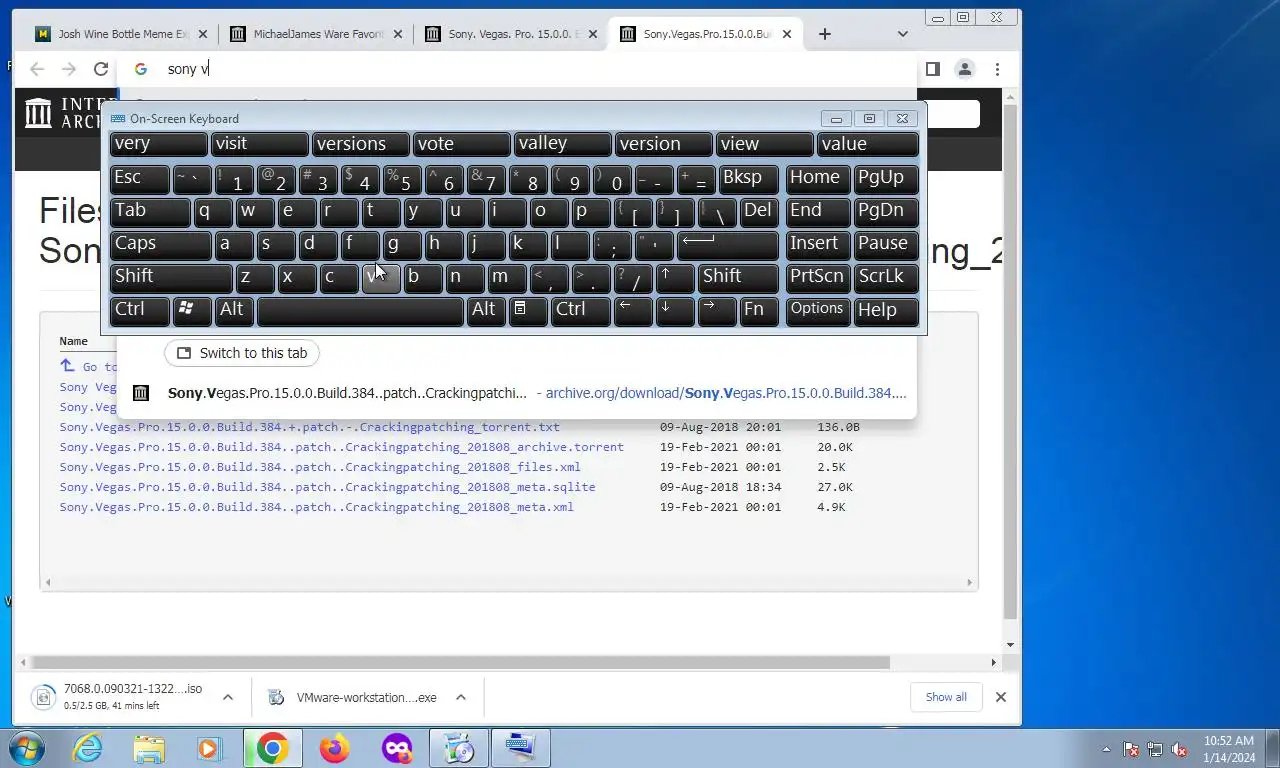Image resolution: width=1280 pixels, height=768 pixels.
Task: Open On-Screen Keyboard Help
Action: (x=886, y=311)
